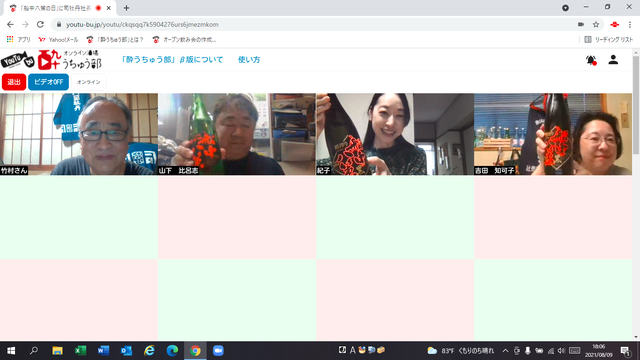Image resolution: width=640 pixels, height=360 pixels.
Task: Open the weather widget くもりのち晴れ
Action: coord(460,351)
